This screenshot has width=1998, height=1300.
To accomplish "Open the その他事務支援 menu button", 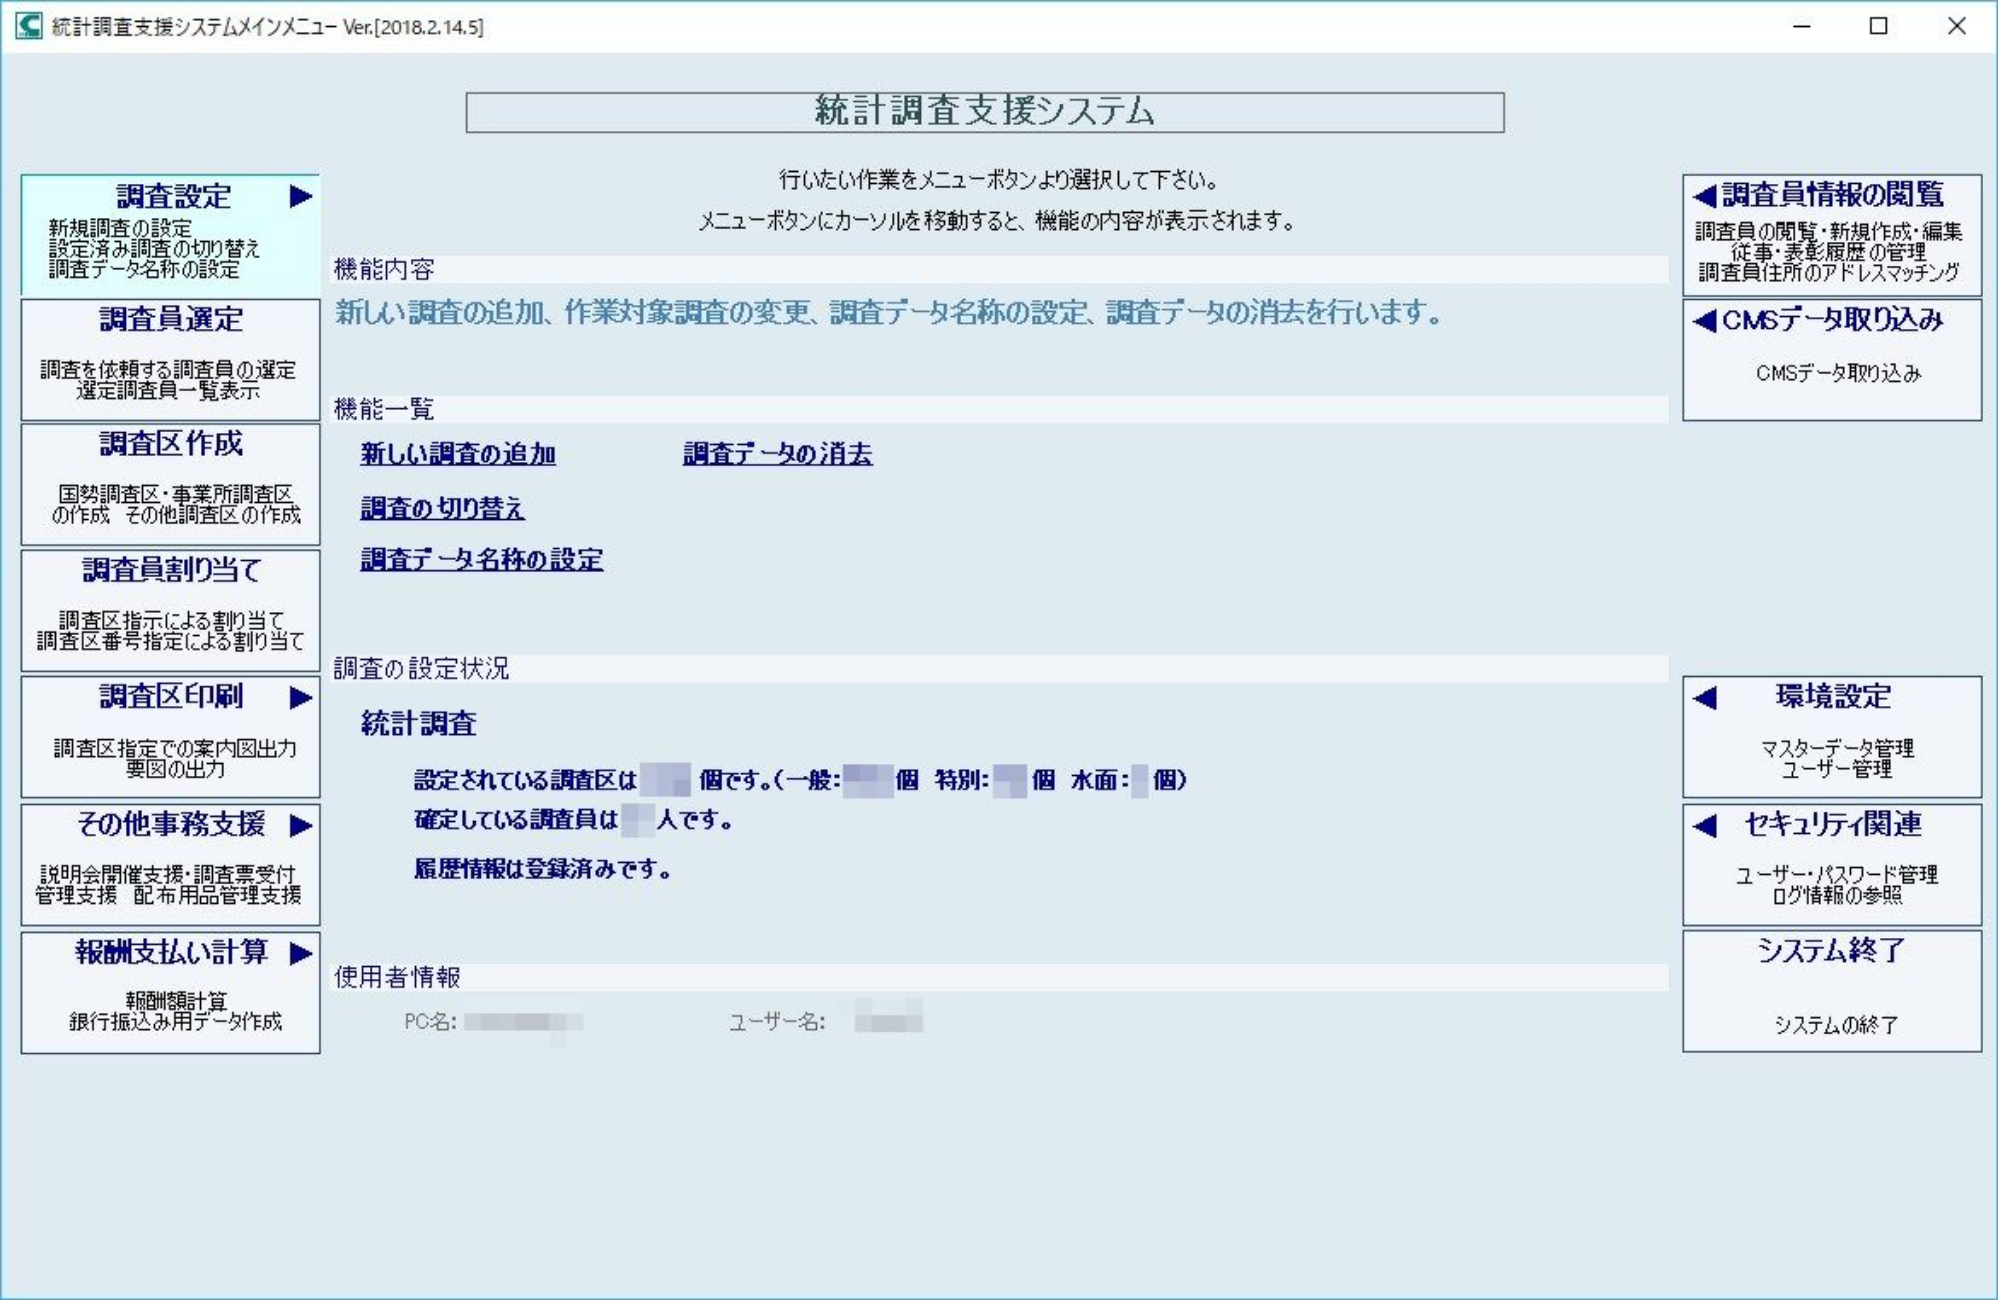I will click(x=170, y=865).
